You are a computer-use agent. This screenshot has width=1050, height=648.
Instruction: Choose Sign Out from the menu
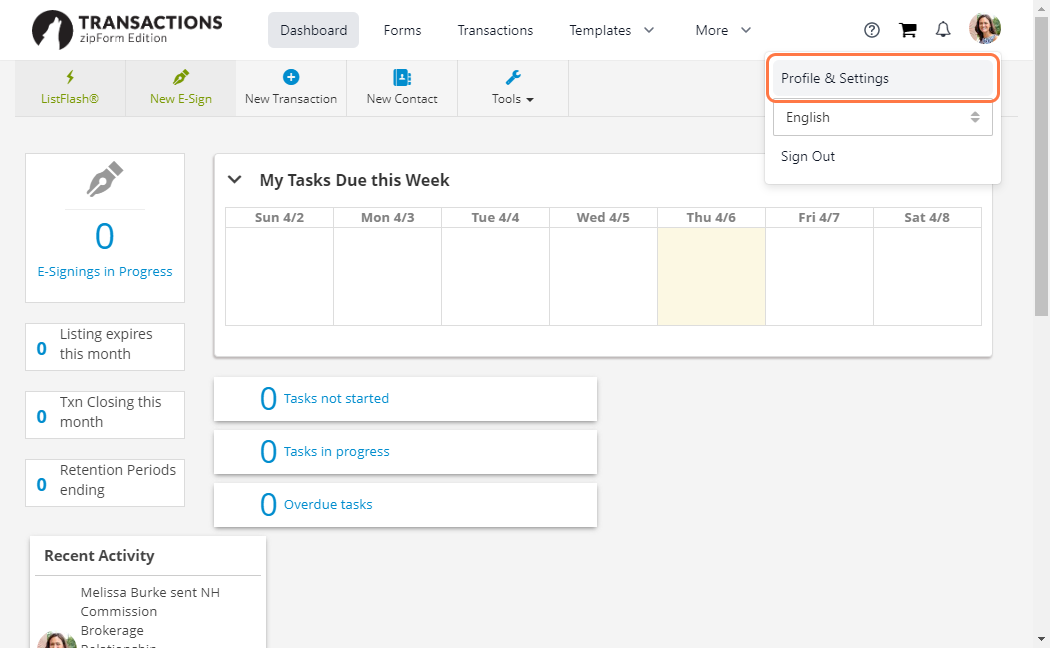point(808,156)
